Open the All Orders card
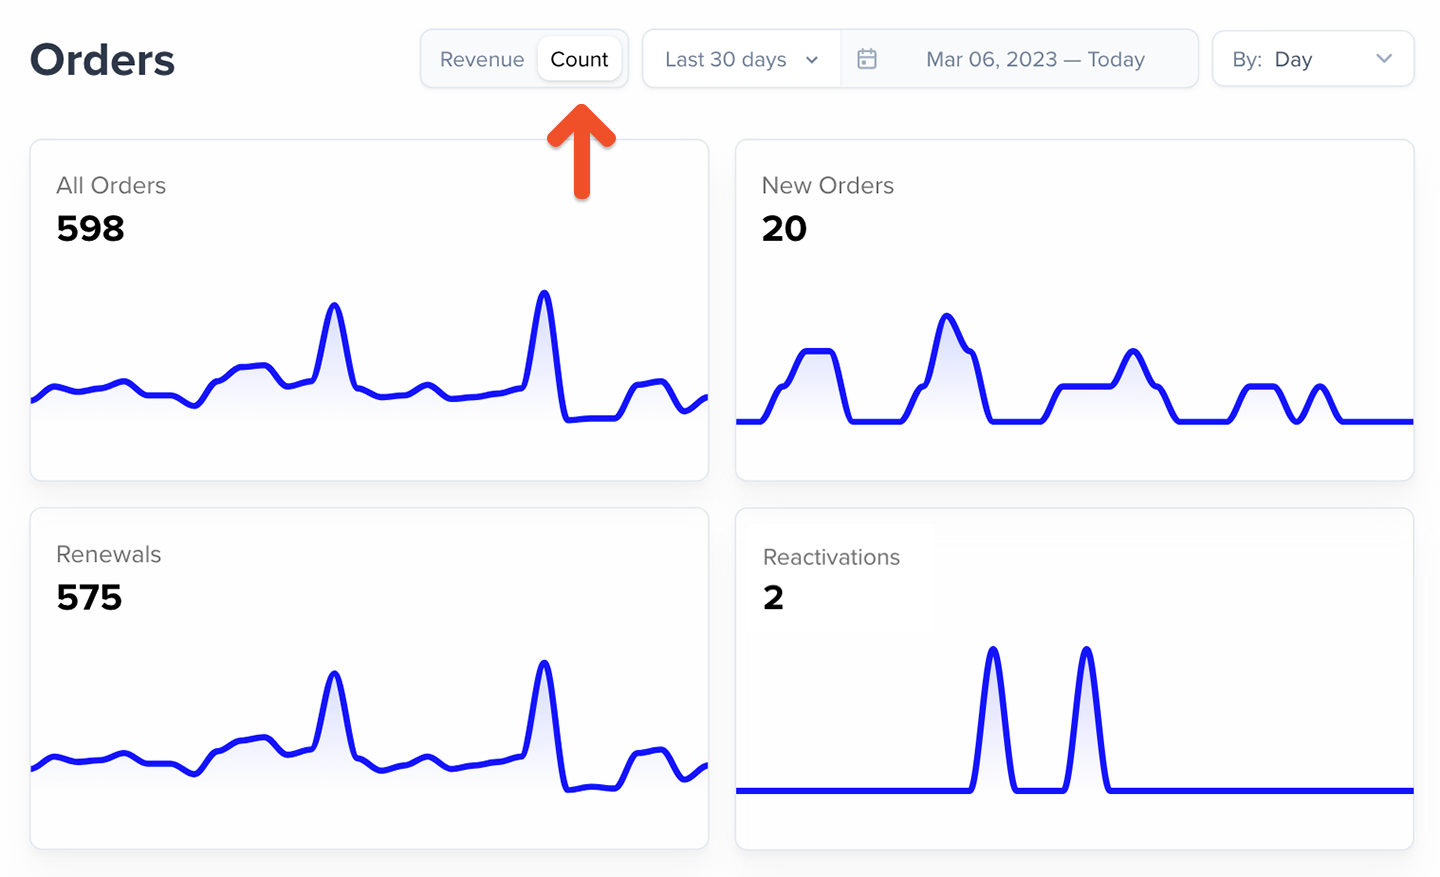 [x=369, y=310]
